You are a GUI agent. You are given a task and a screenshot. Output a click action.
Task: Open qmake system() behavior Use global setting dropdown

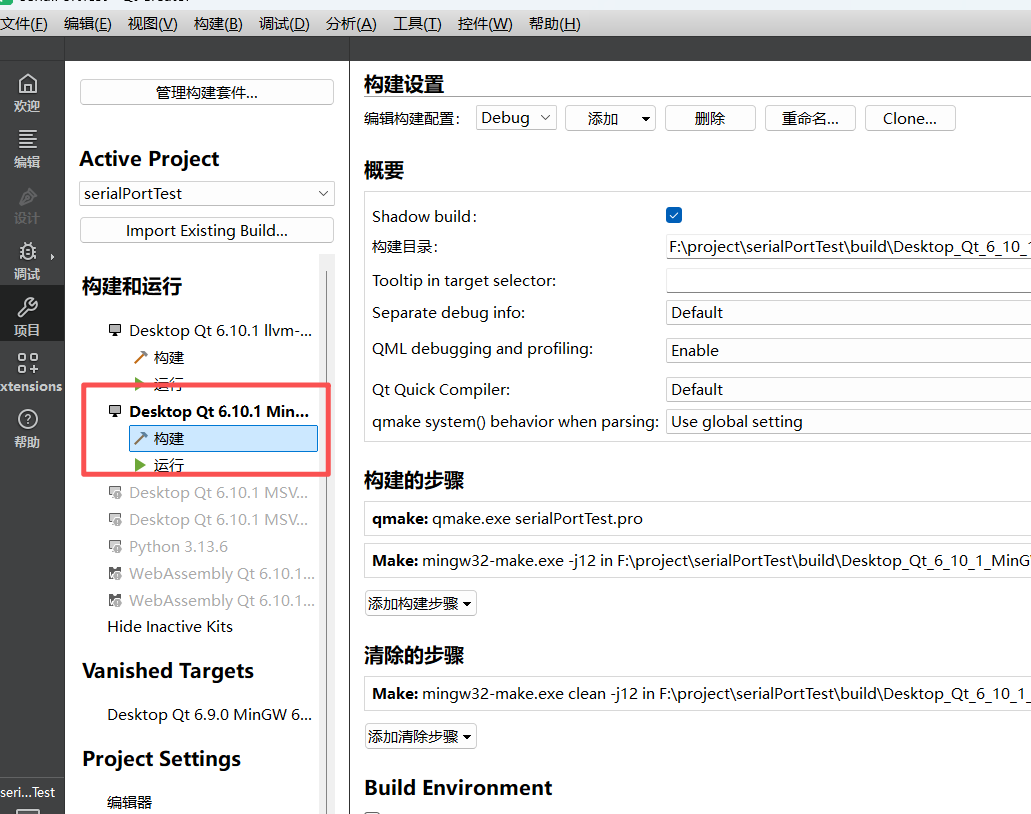[x=848, y=421]
